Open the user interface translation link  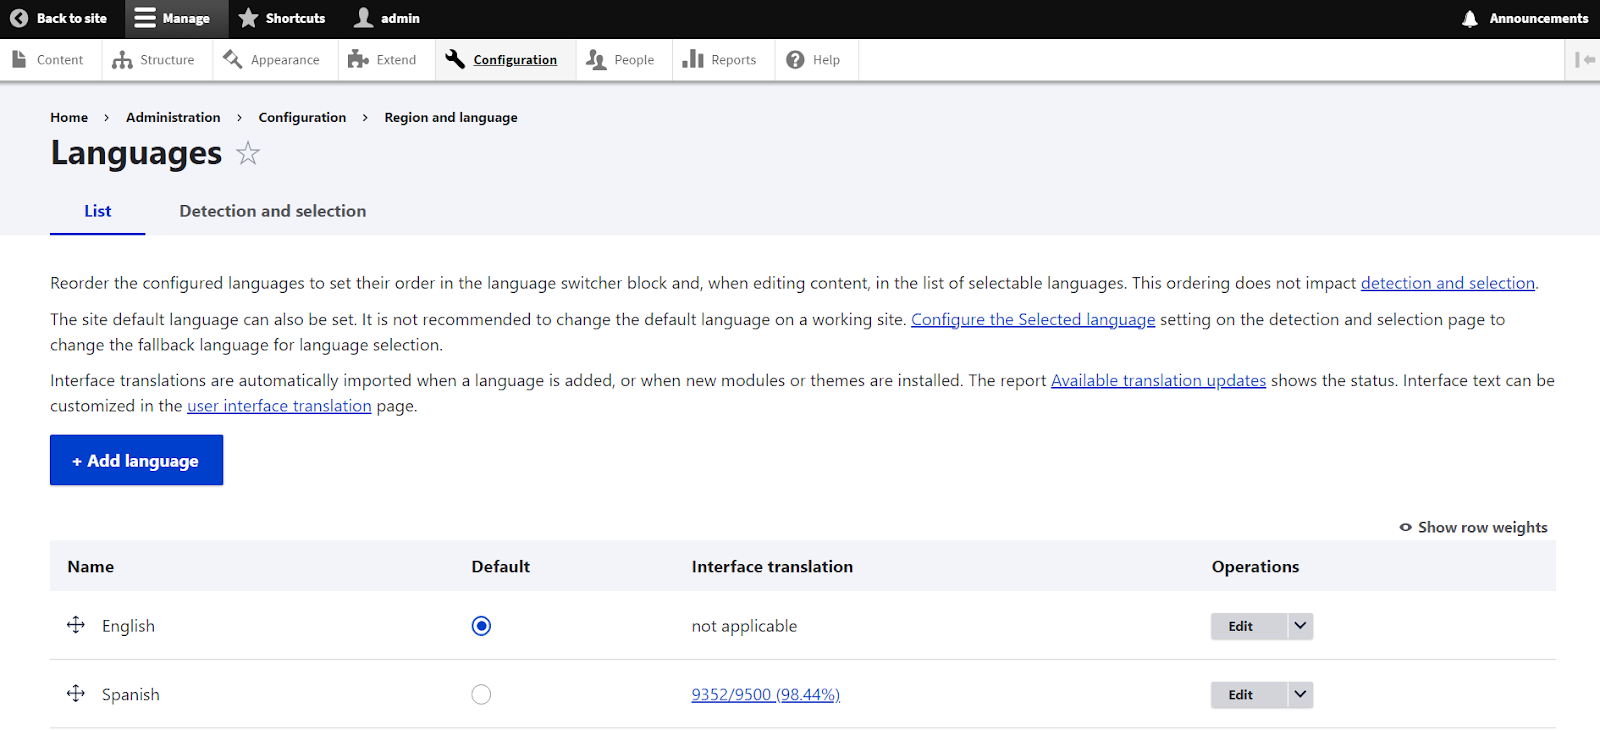point(279,406)
